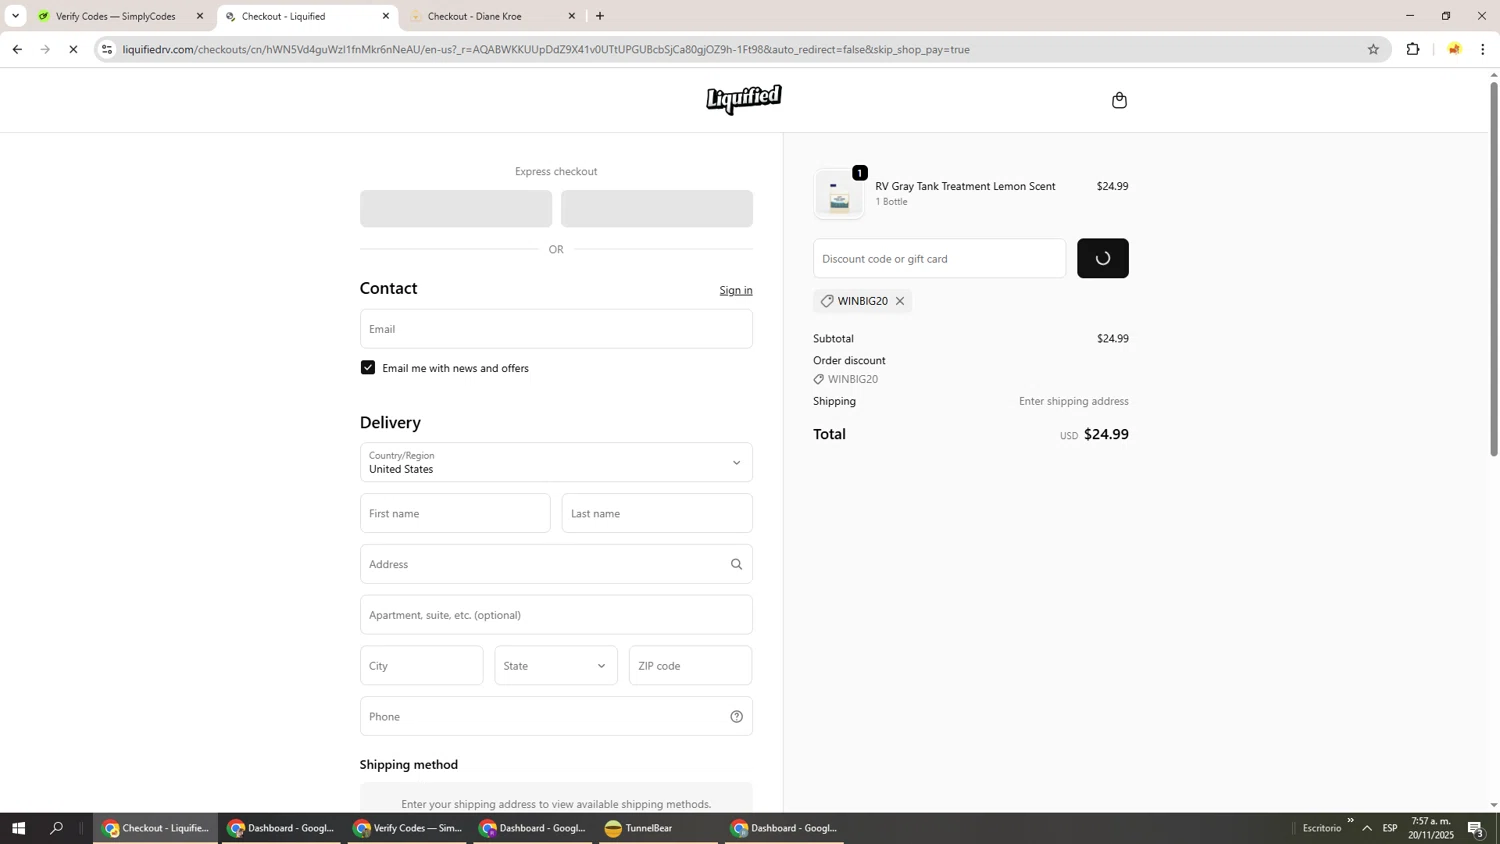
Task: Open the notification center icon
Action: click(x=1476, y=828)
